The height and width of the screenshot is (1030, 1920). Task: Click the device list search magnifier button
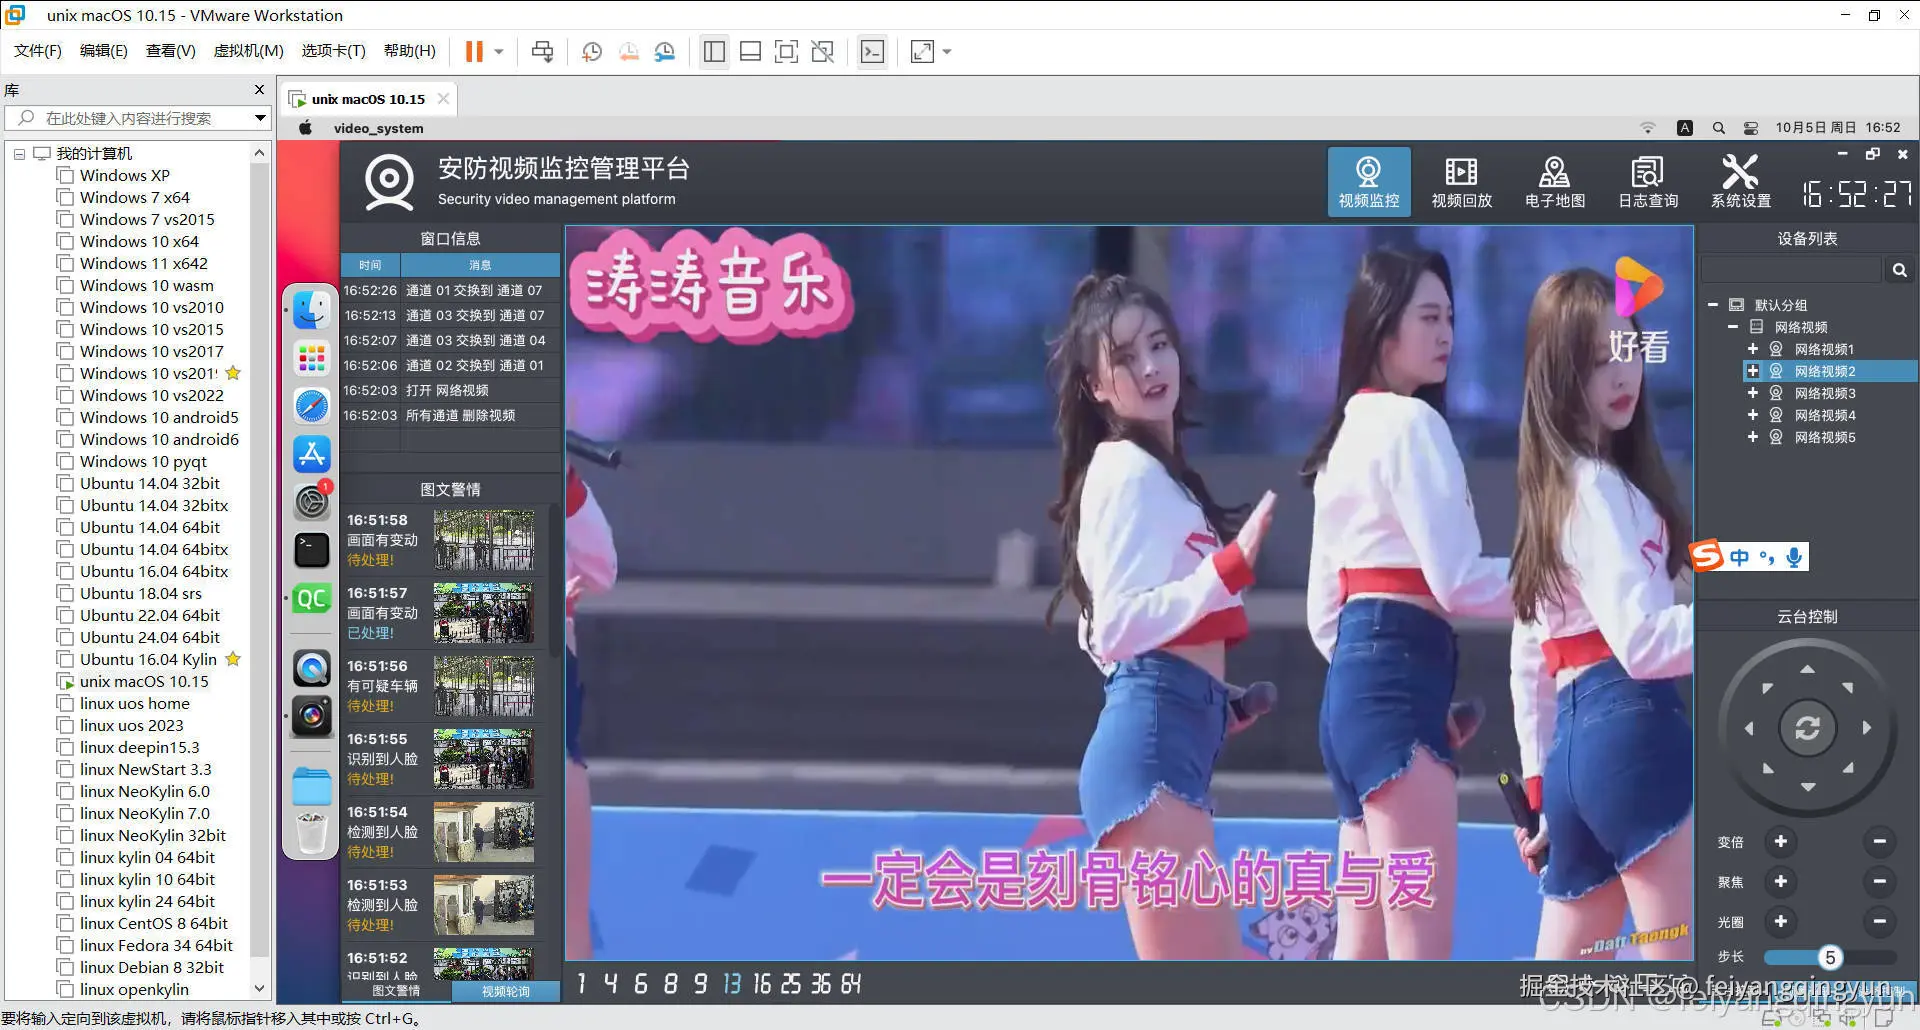click(x=1899, y=270)
